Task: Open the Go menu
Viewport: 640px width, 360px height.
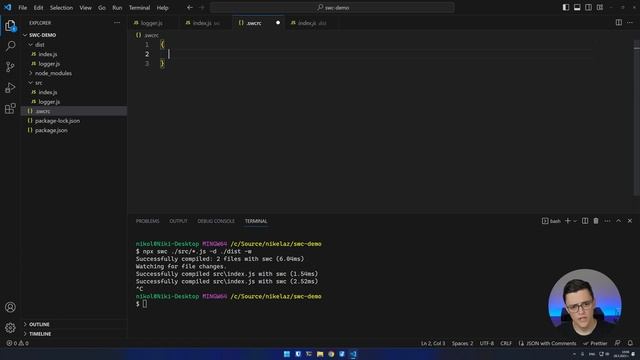Action: point(102,7)
